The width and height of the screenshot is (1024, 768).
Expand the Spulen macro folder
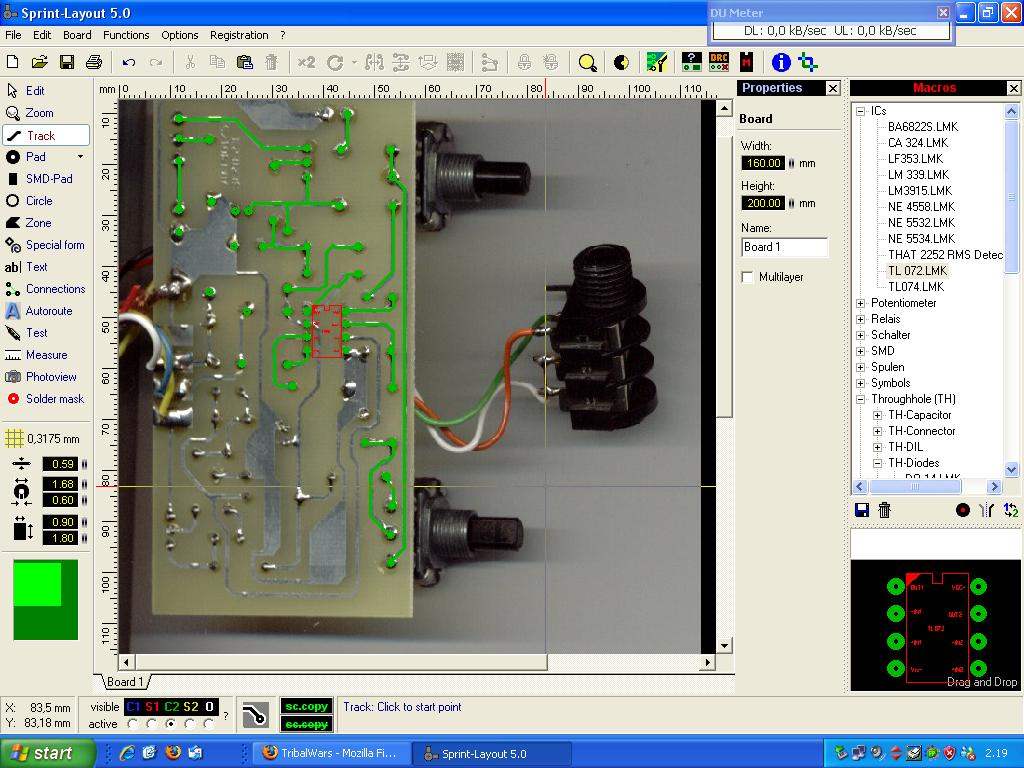860,367
